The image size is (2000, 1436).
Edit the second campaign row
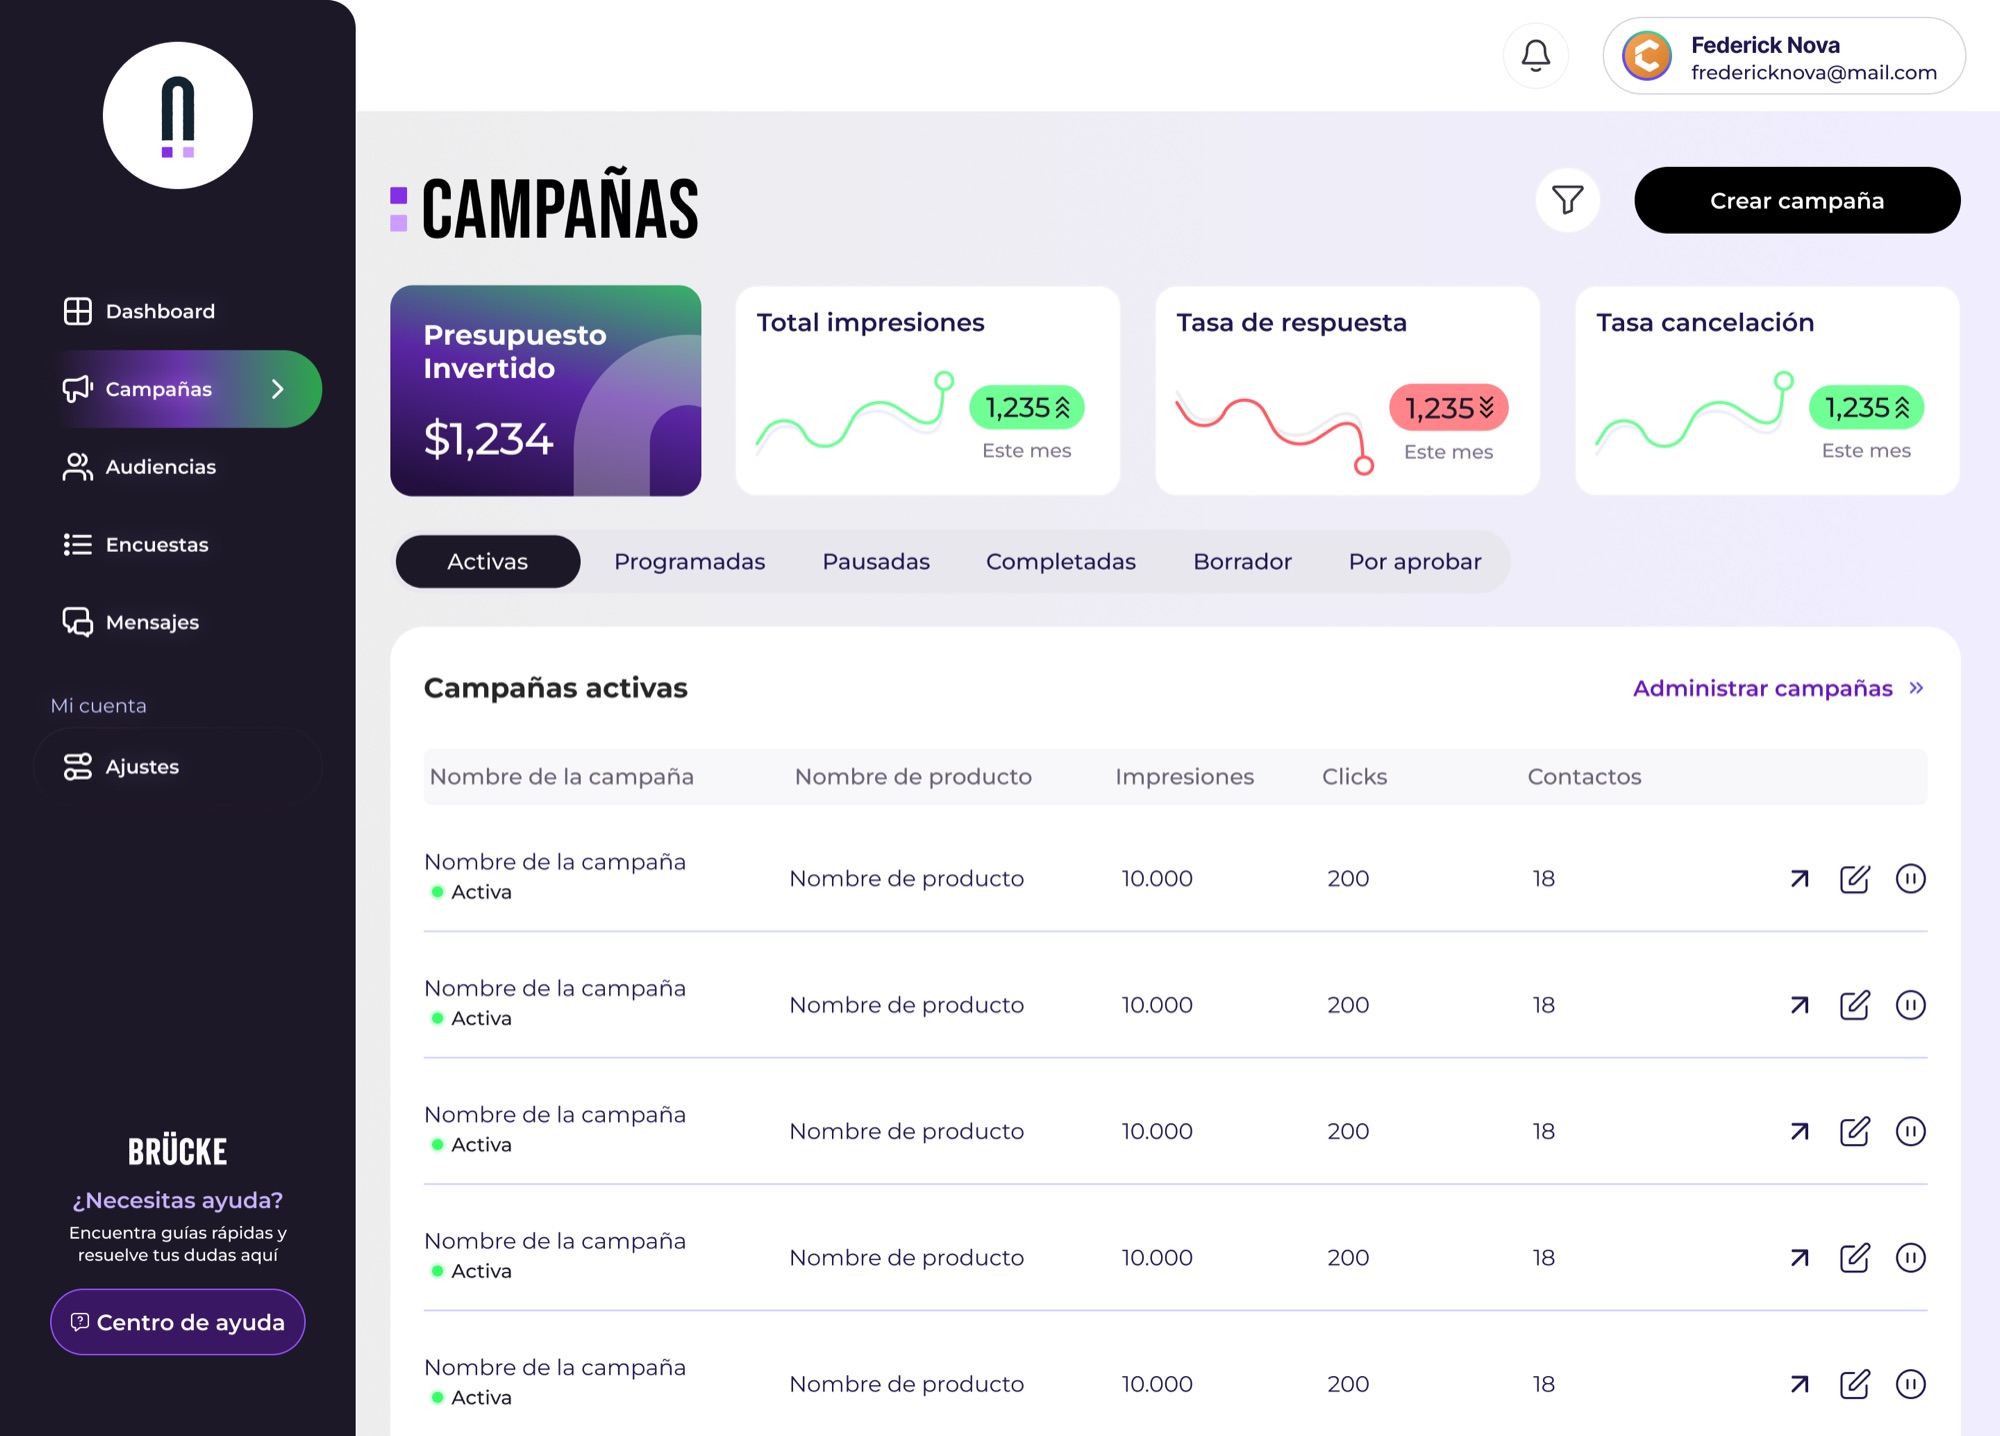(x=1855, y=1005)
